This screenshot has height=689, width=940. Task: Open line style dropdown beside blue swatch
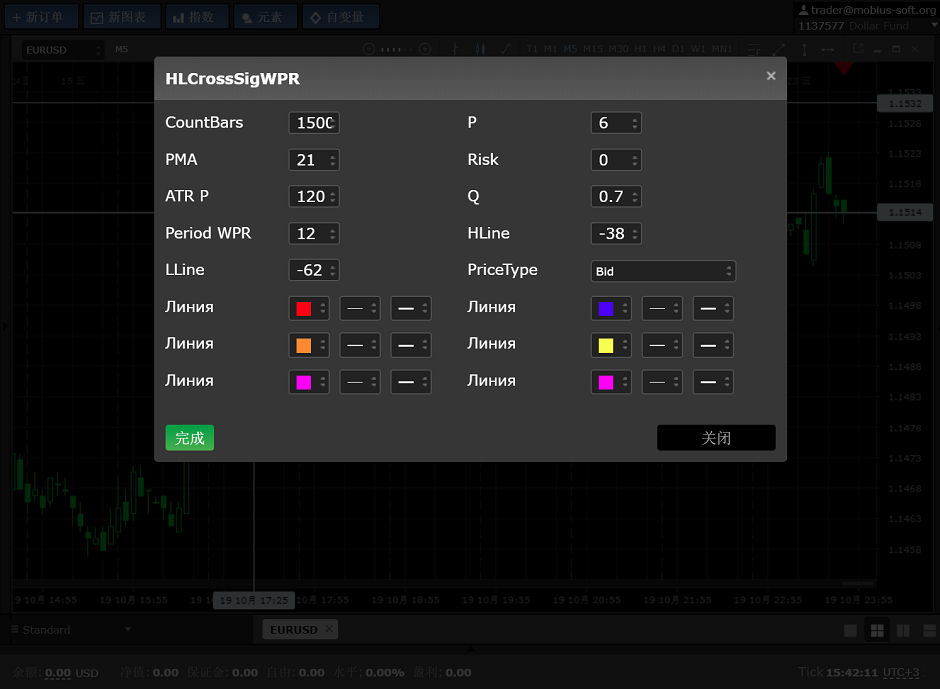[x=662, y=309]
